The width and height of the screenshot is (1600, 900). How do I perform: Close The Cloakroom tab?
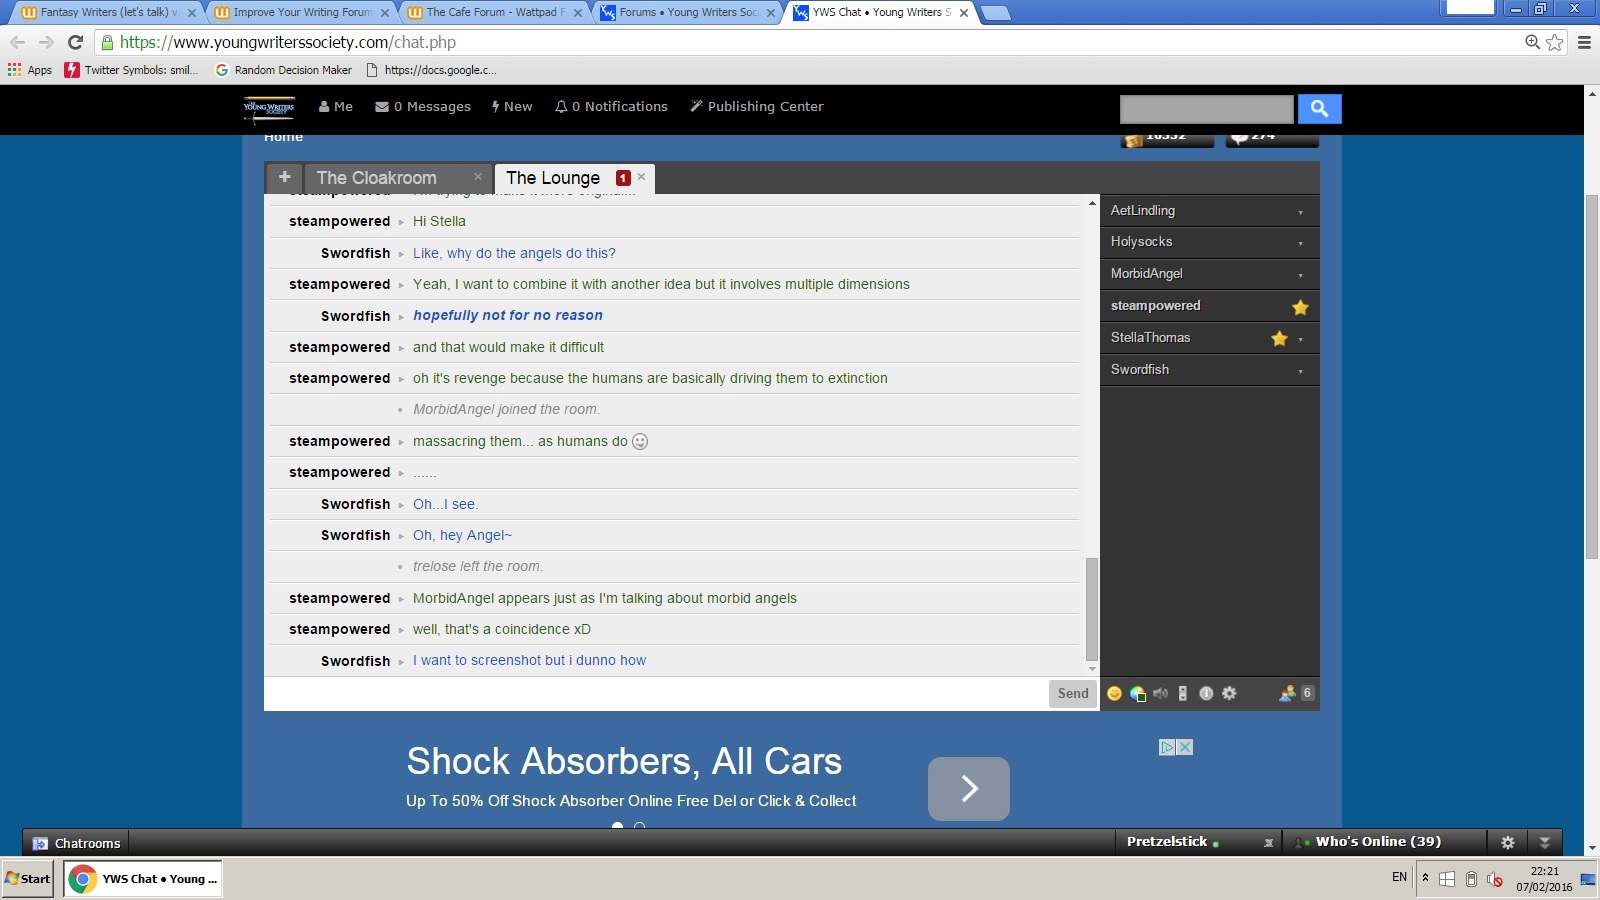point(478,176)
